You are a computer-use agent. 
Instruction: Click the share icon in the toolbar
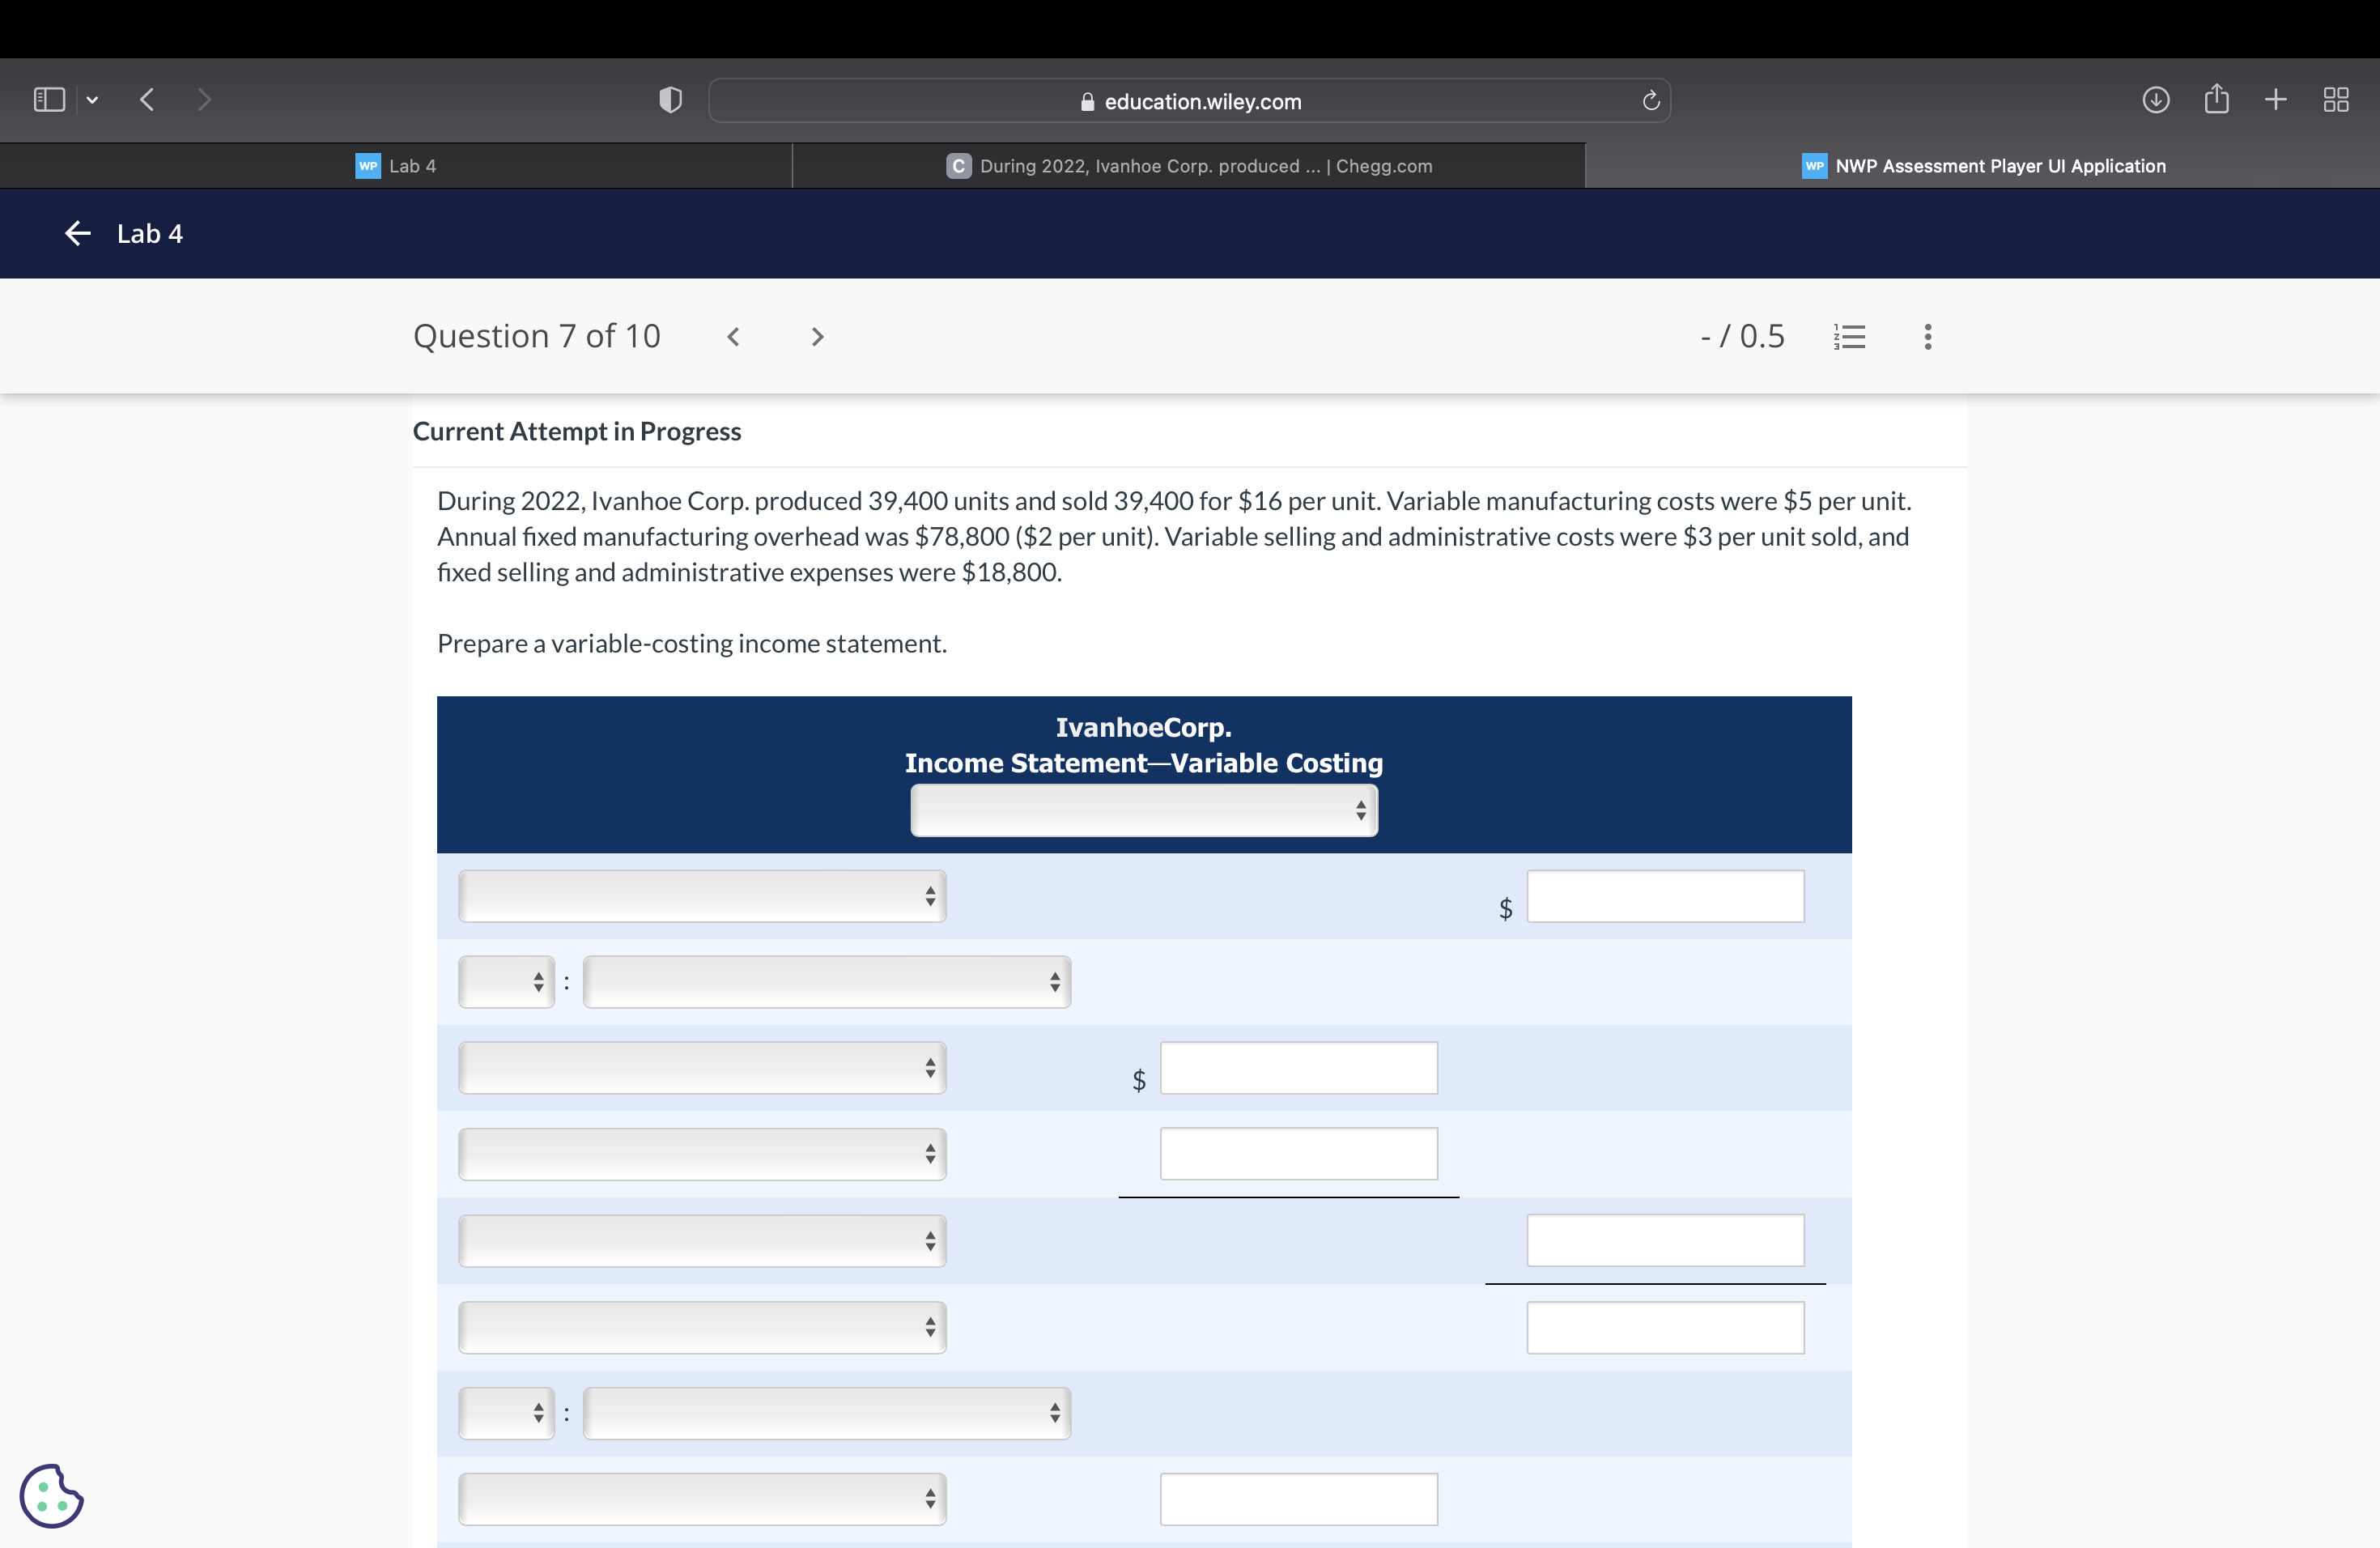(2216, 100)
